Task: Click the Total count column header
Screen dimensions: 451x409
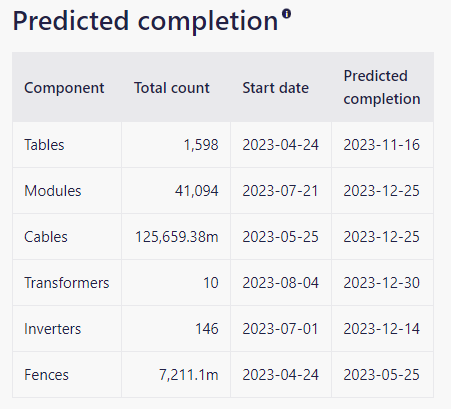Action: [172, 88]
